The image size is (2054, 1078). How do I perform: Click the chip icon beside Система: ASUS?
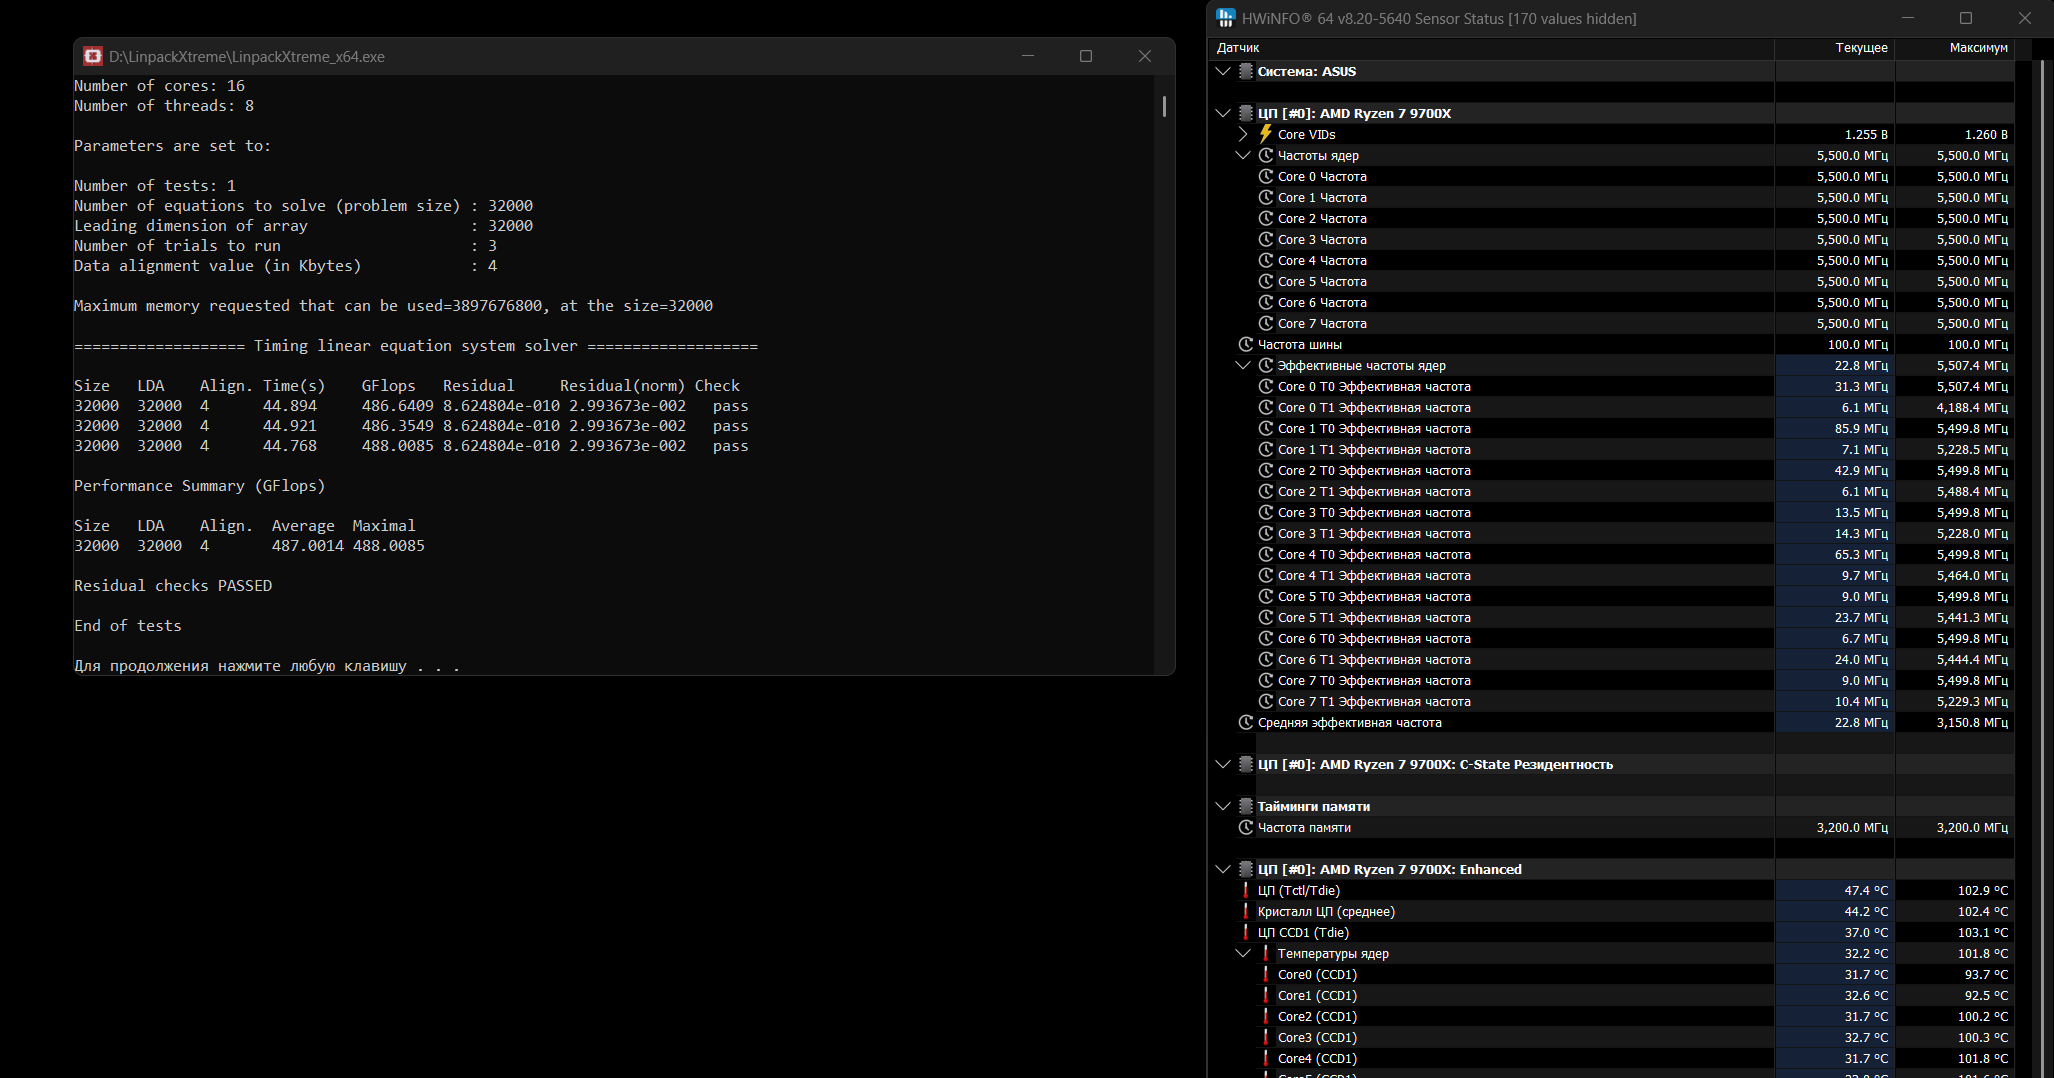1246,71
